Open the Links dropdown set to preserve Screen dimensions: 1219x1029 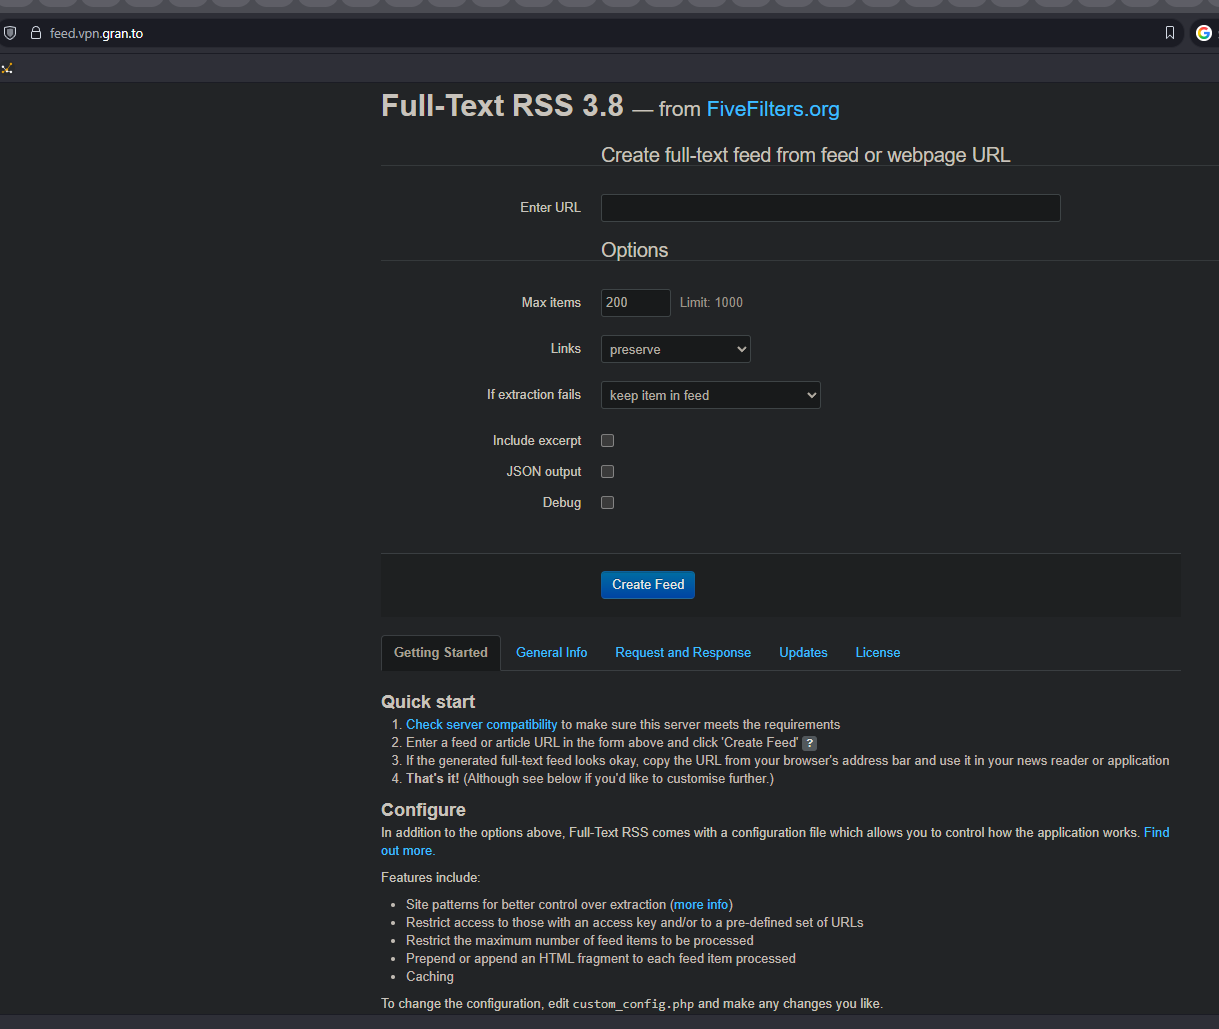[675, 349]
